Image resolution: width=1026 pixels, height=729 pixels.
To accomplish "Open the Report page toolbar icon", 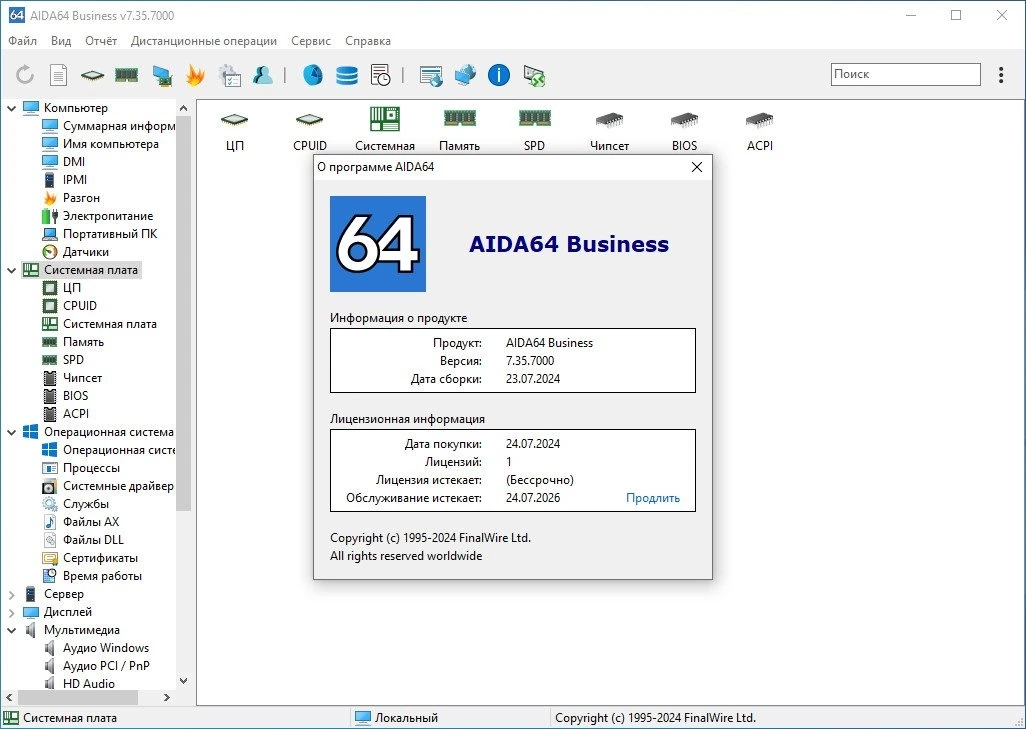I will click(x=59, y=75).
